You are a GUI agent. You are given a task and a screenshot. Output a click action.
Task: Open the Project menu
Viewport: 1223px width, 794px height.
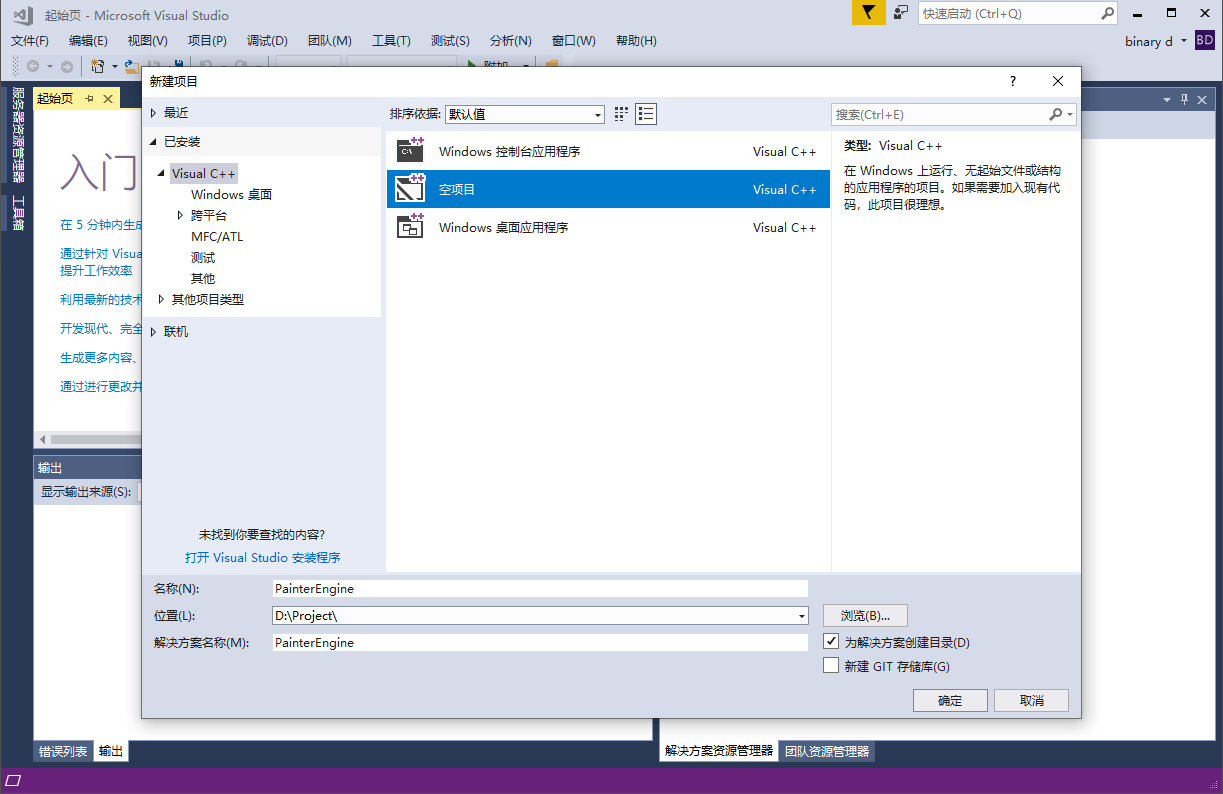pyautogui.click(x=207, y=41)
